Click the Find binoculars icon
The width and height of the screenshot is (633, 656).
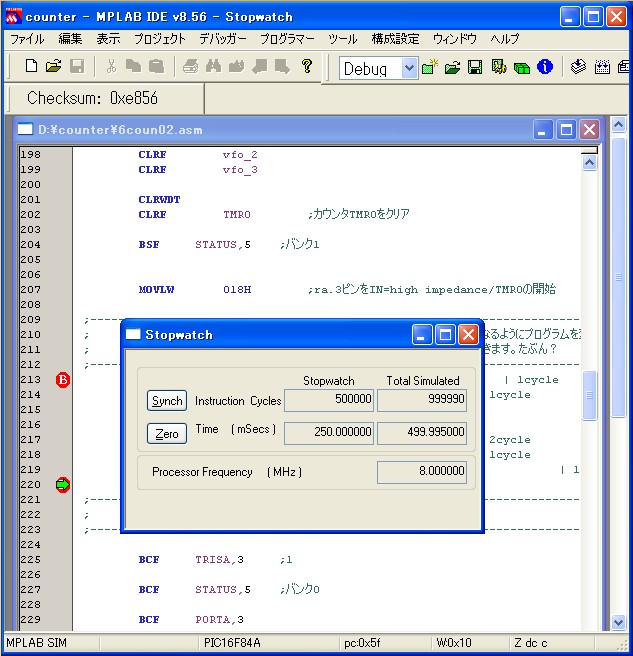coord(213,66)
